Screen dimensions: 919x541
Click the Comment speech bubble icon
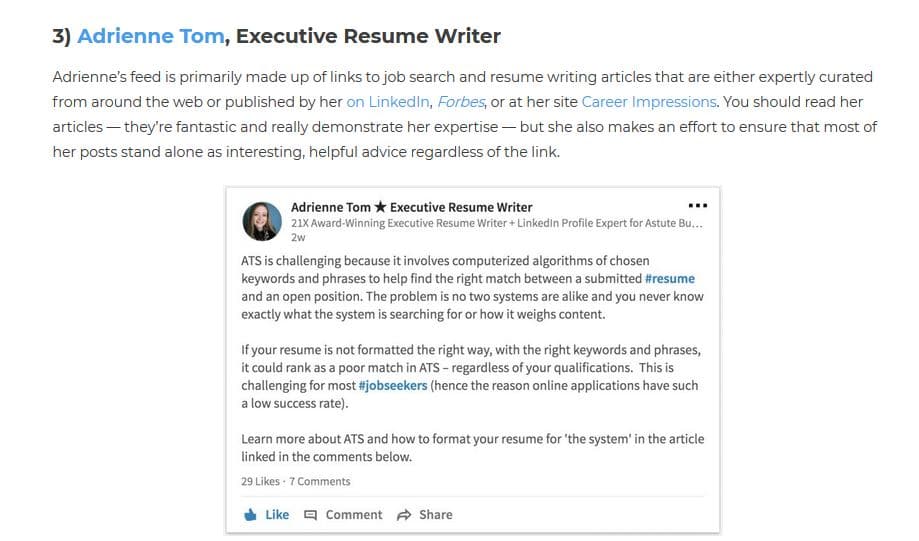(311, 515)
